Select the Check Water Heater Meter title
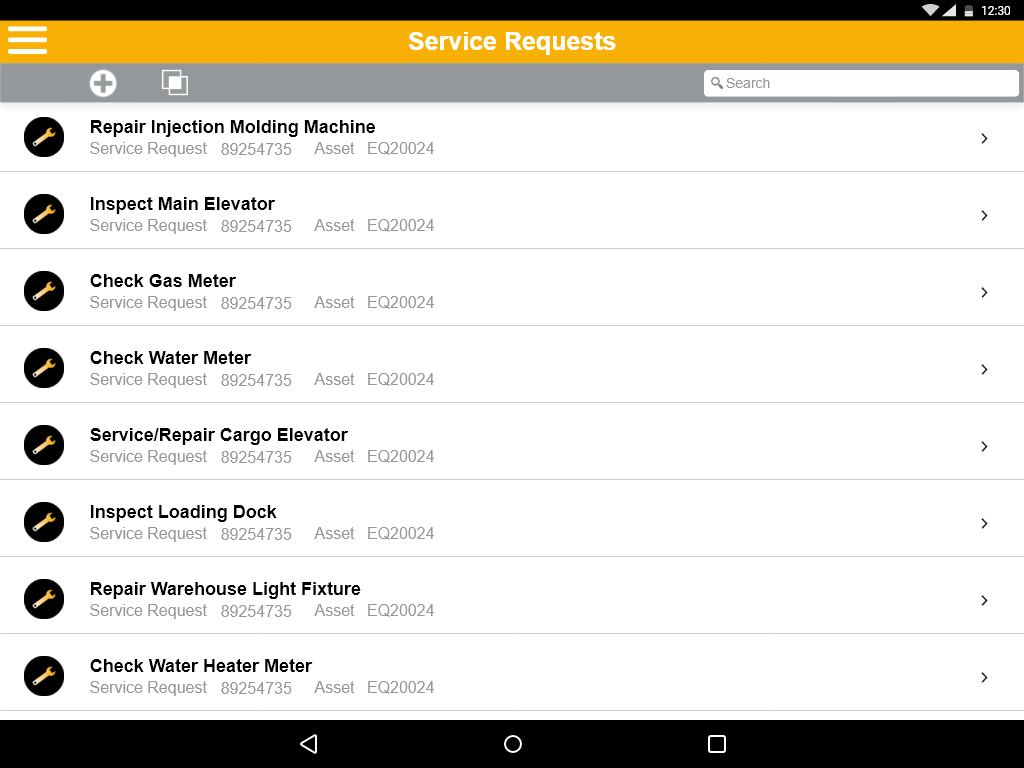The image size is (1024, 768). pyautogui.click(x=201, y=666)
